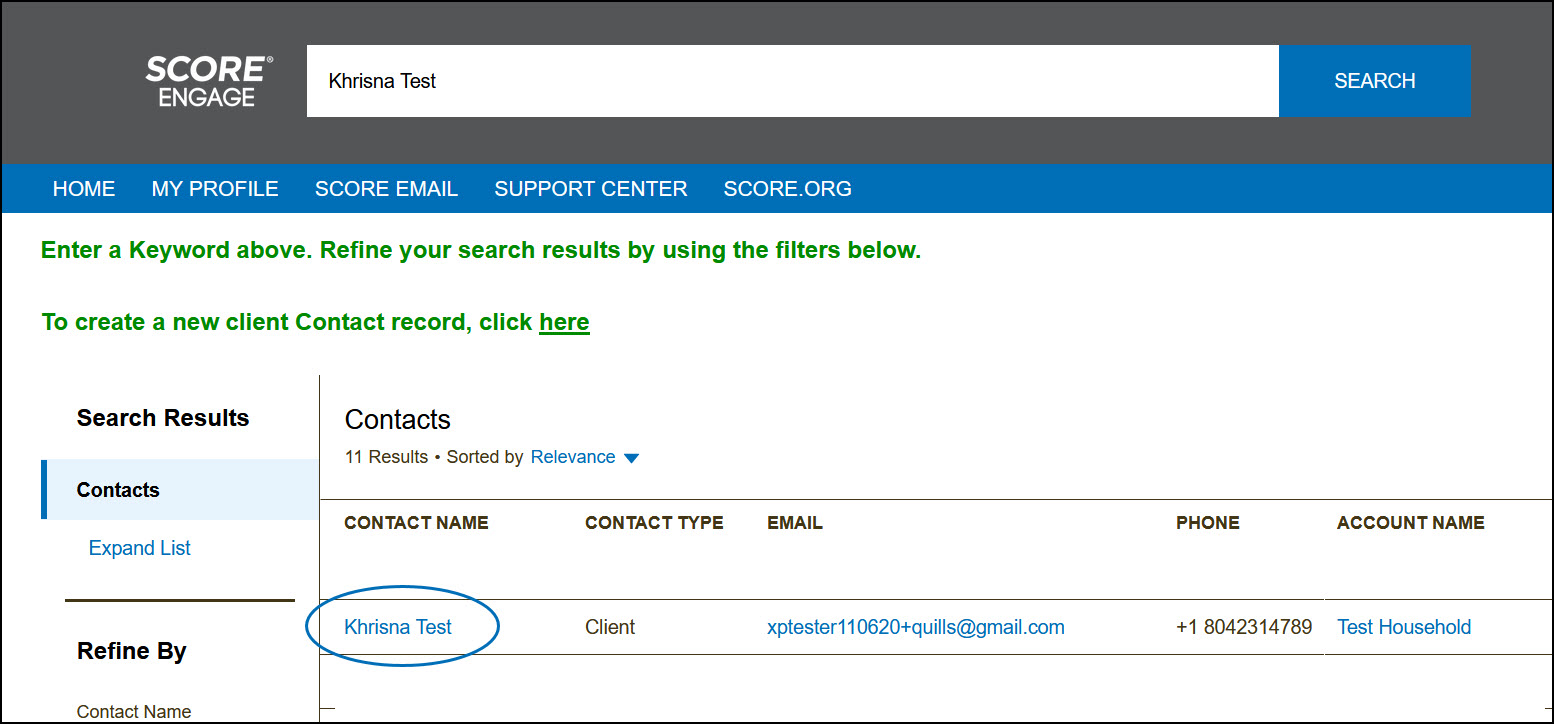Select Contacts in the Search Results sidebar
Image resolution: width=1554 pixels, height=724 pixels.
tap(118, 490)
